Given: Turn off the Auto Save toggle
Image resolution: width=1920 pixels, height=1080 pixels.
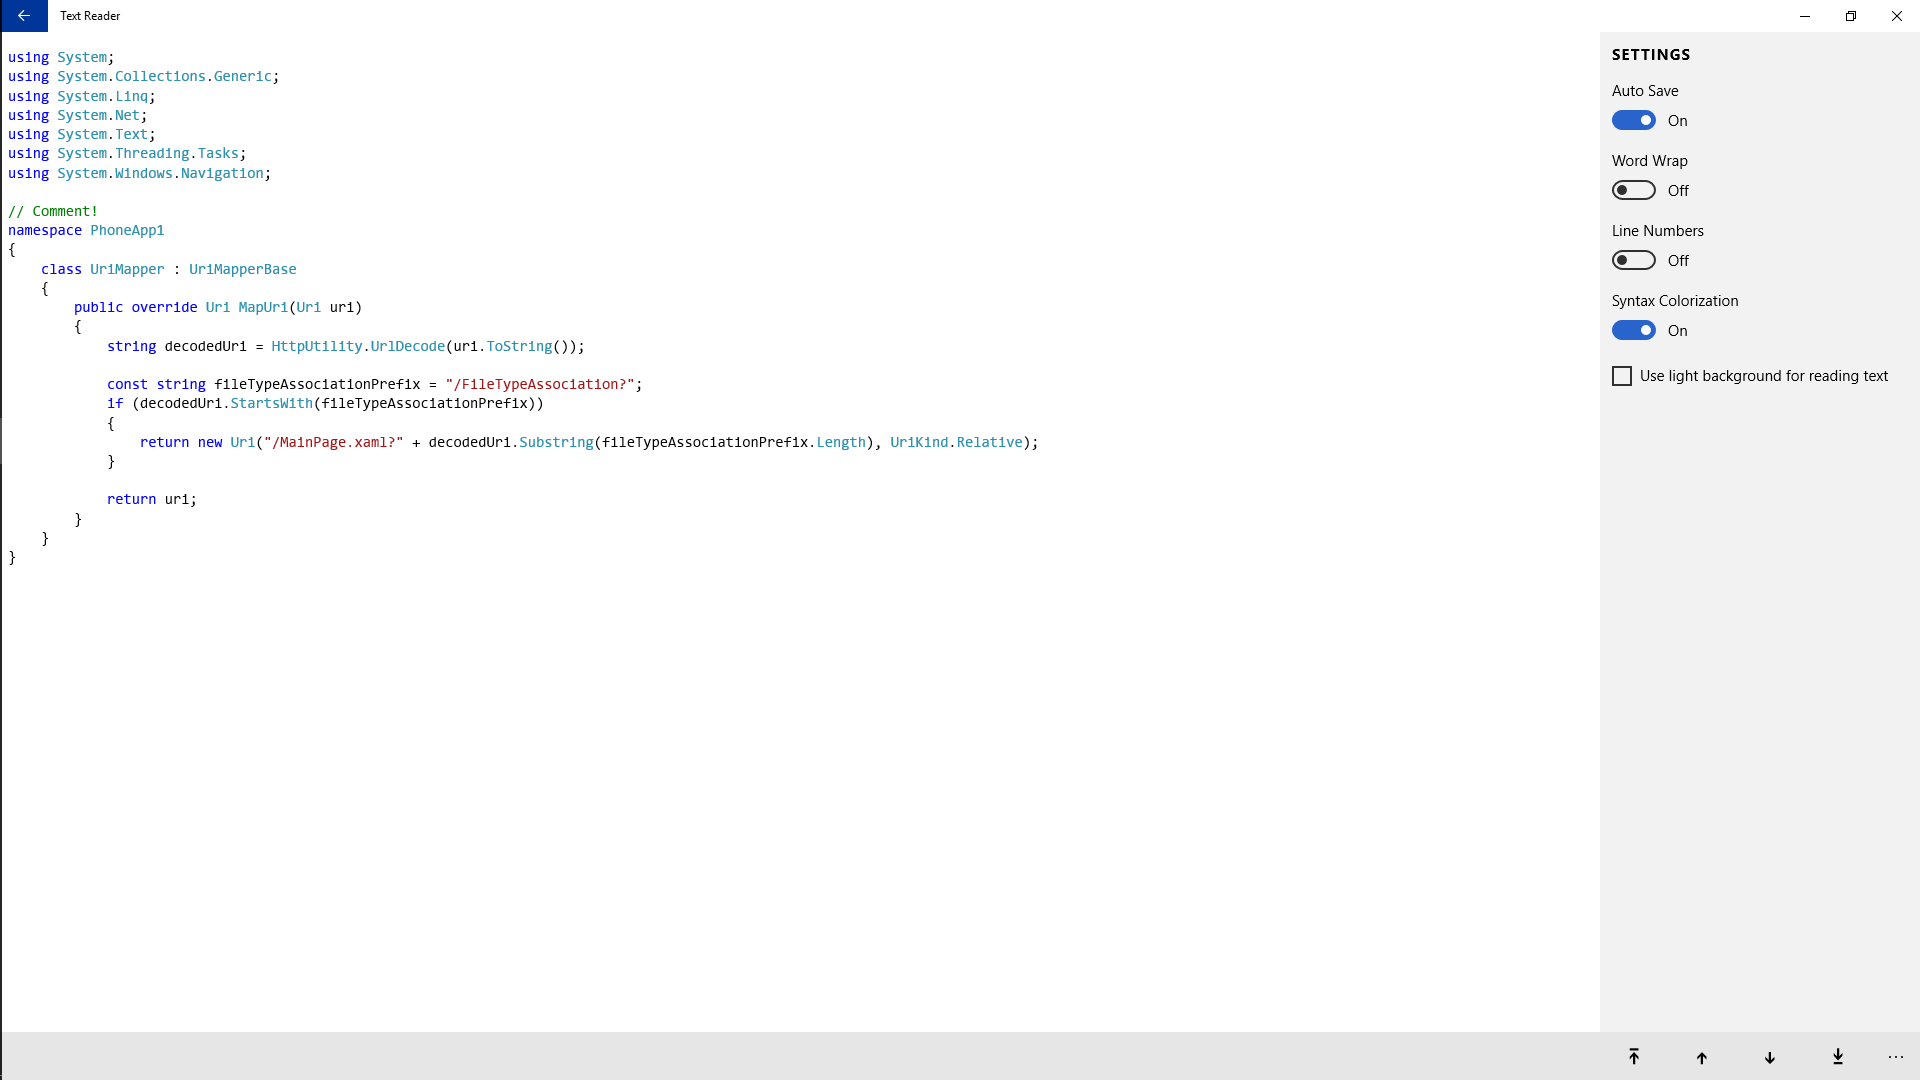Looking at the screenshot, I should tap(1634, 120).
